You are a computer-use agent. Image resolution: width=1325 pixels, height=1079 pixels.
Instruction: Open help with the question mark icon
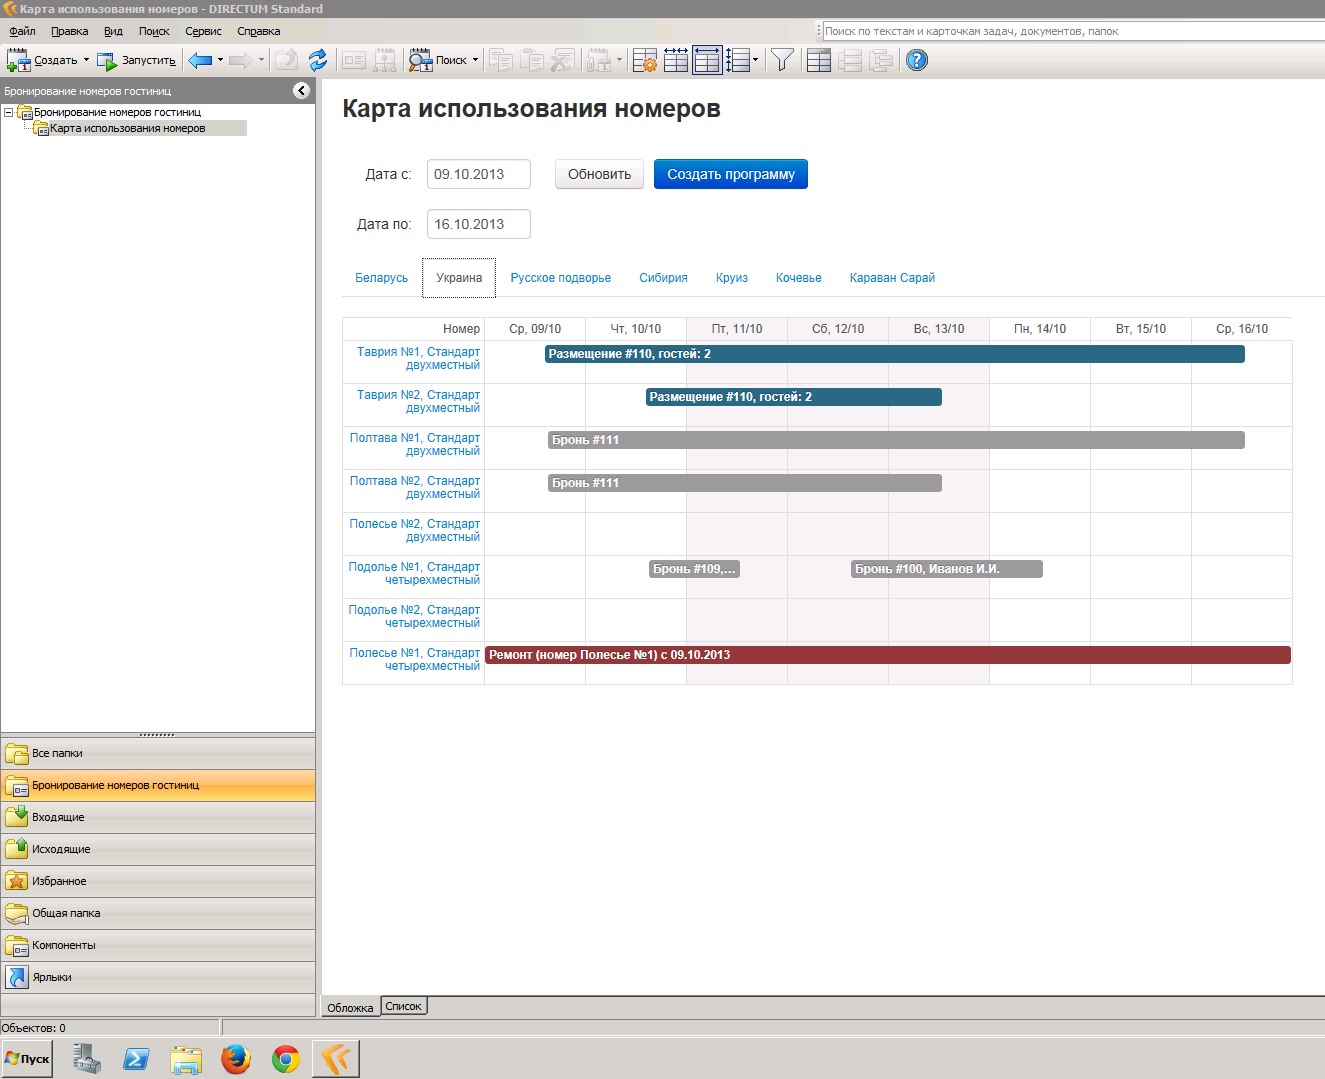click(916, 61)
